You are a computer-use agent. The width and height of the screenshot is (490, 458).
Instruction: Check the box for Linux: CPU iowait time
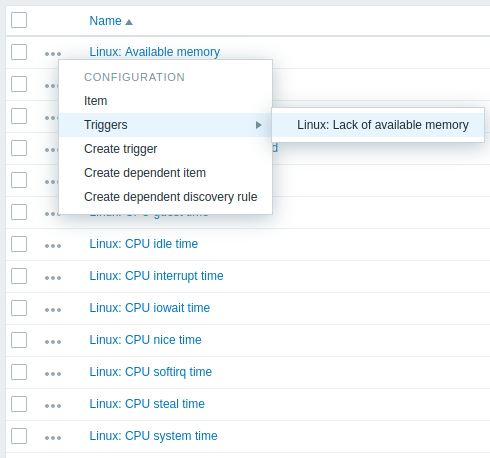point(19,308)
